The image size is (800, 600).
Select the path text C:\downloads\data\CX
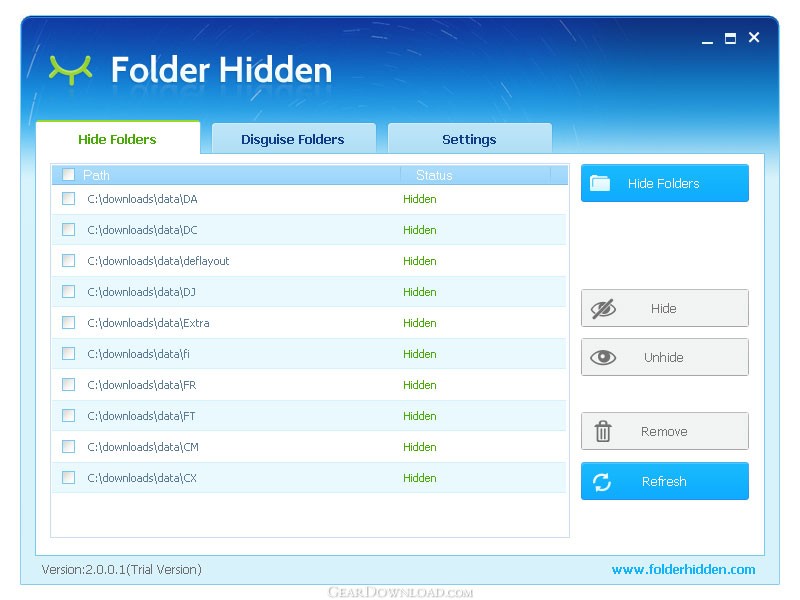pyautogui.click(x=142, y=478)
